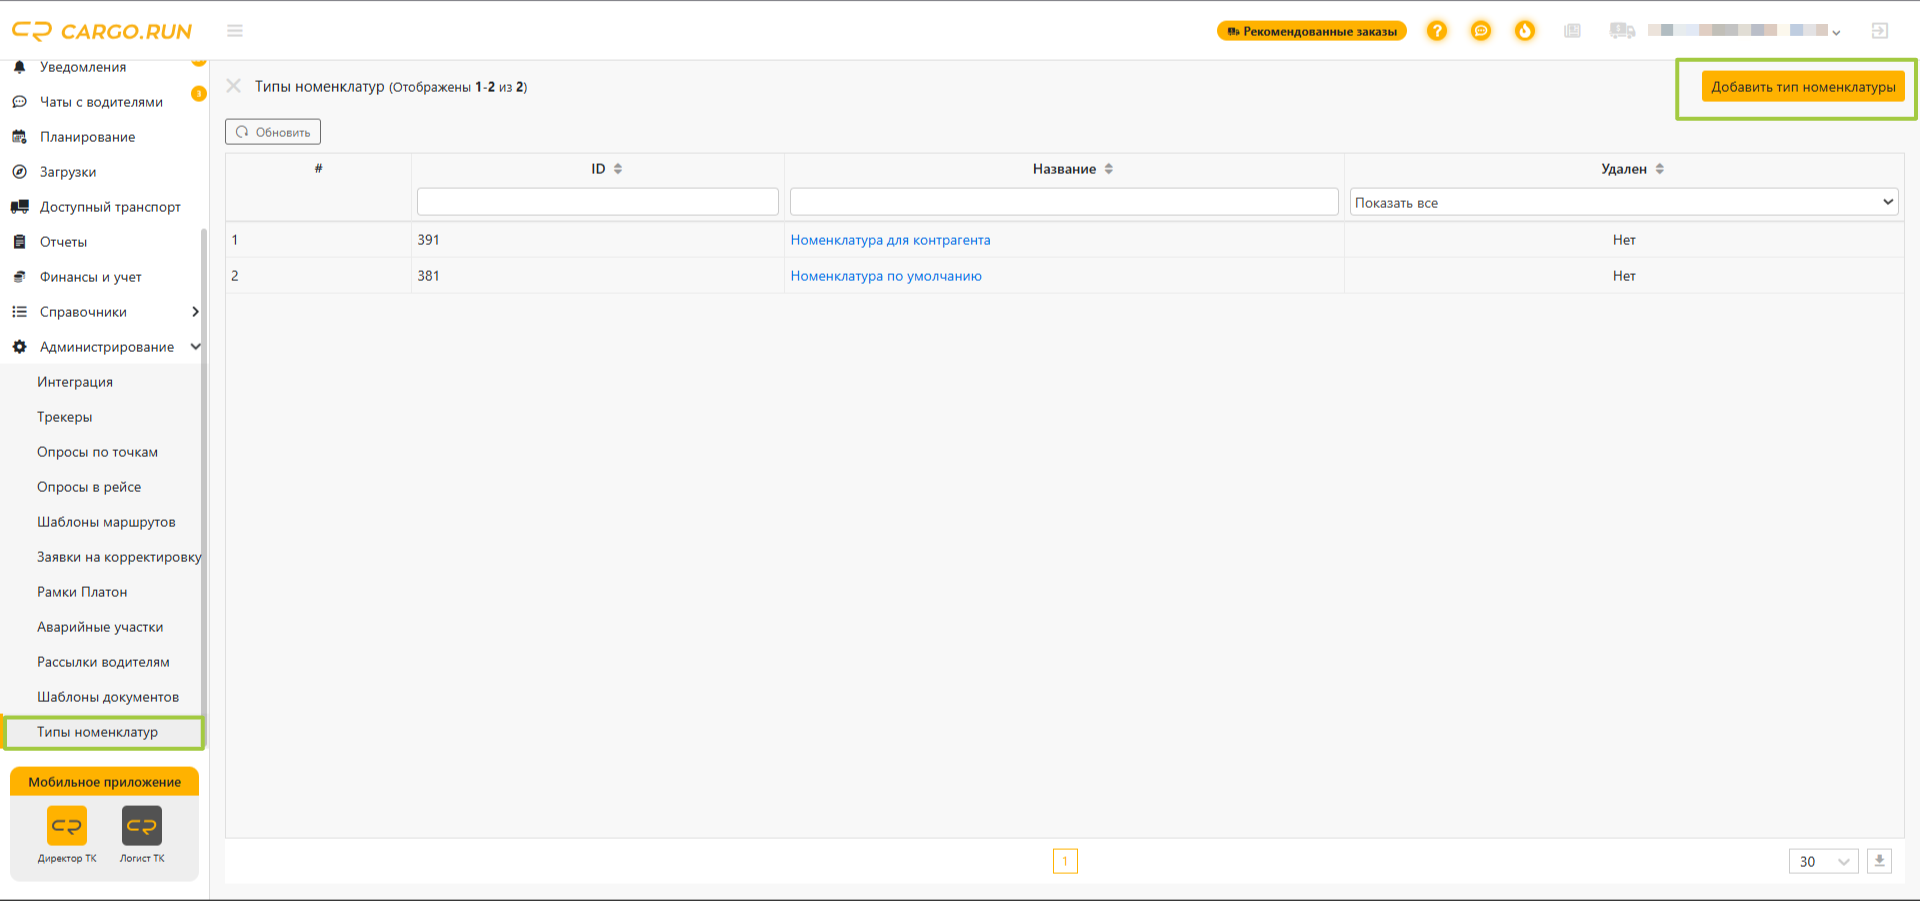Click the compass icon beside Загрузки

(19, 172)
